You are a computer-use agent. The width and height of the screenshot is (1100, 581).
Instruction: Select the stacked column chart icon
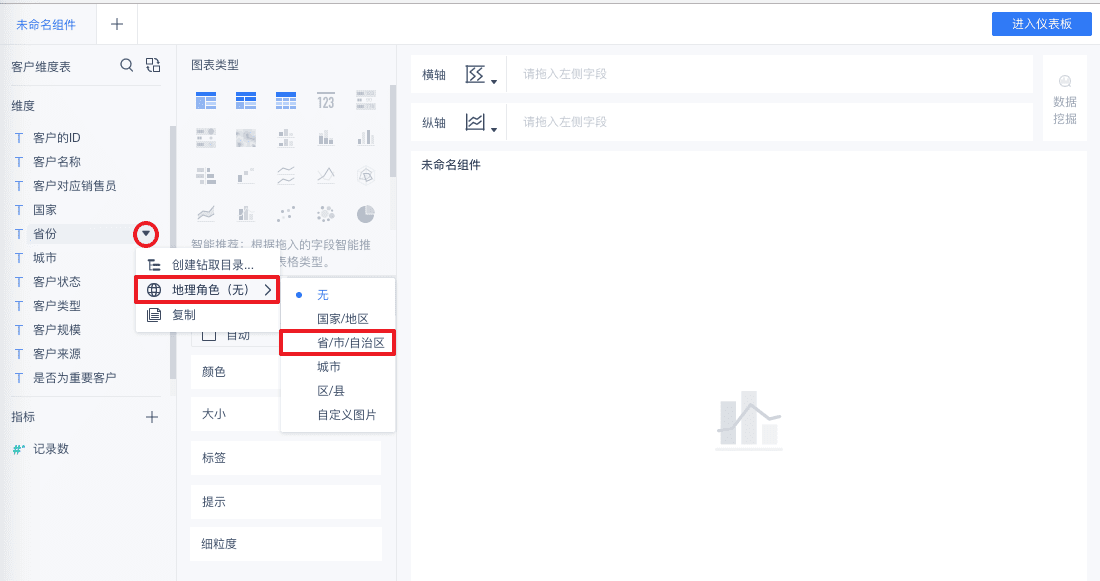click(326, 138)
